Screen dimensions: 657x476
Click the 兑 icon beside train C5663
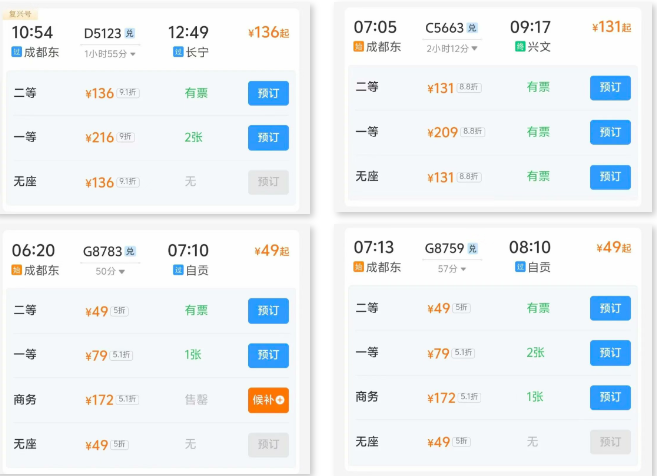(472, 27)
